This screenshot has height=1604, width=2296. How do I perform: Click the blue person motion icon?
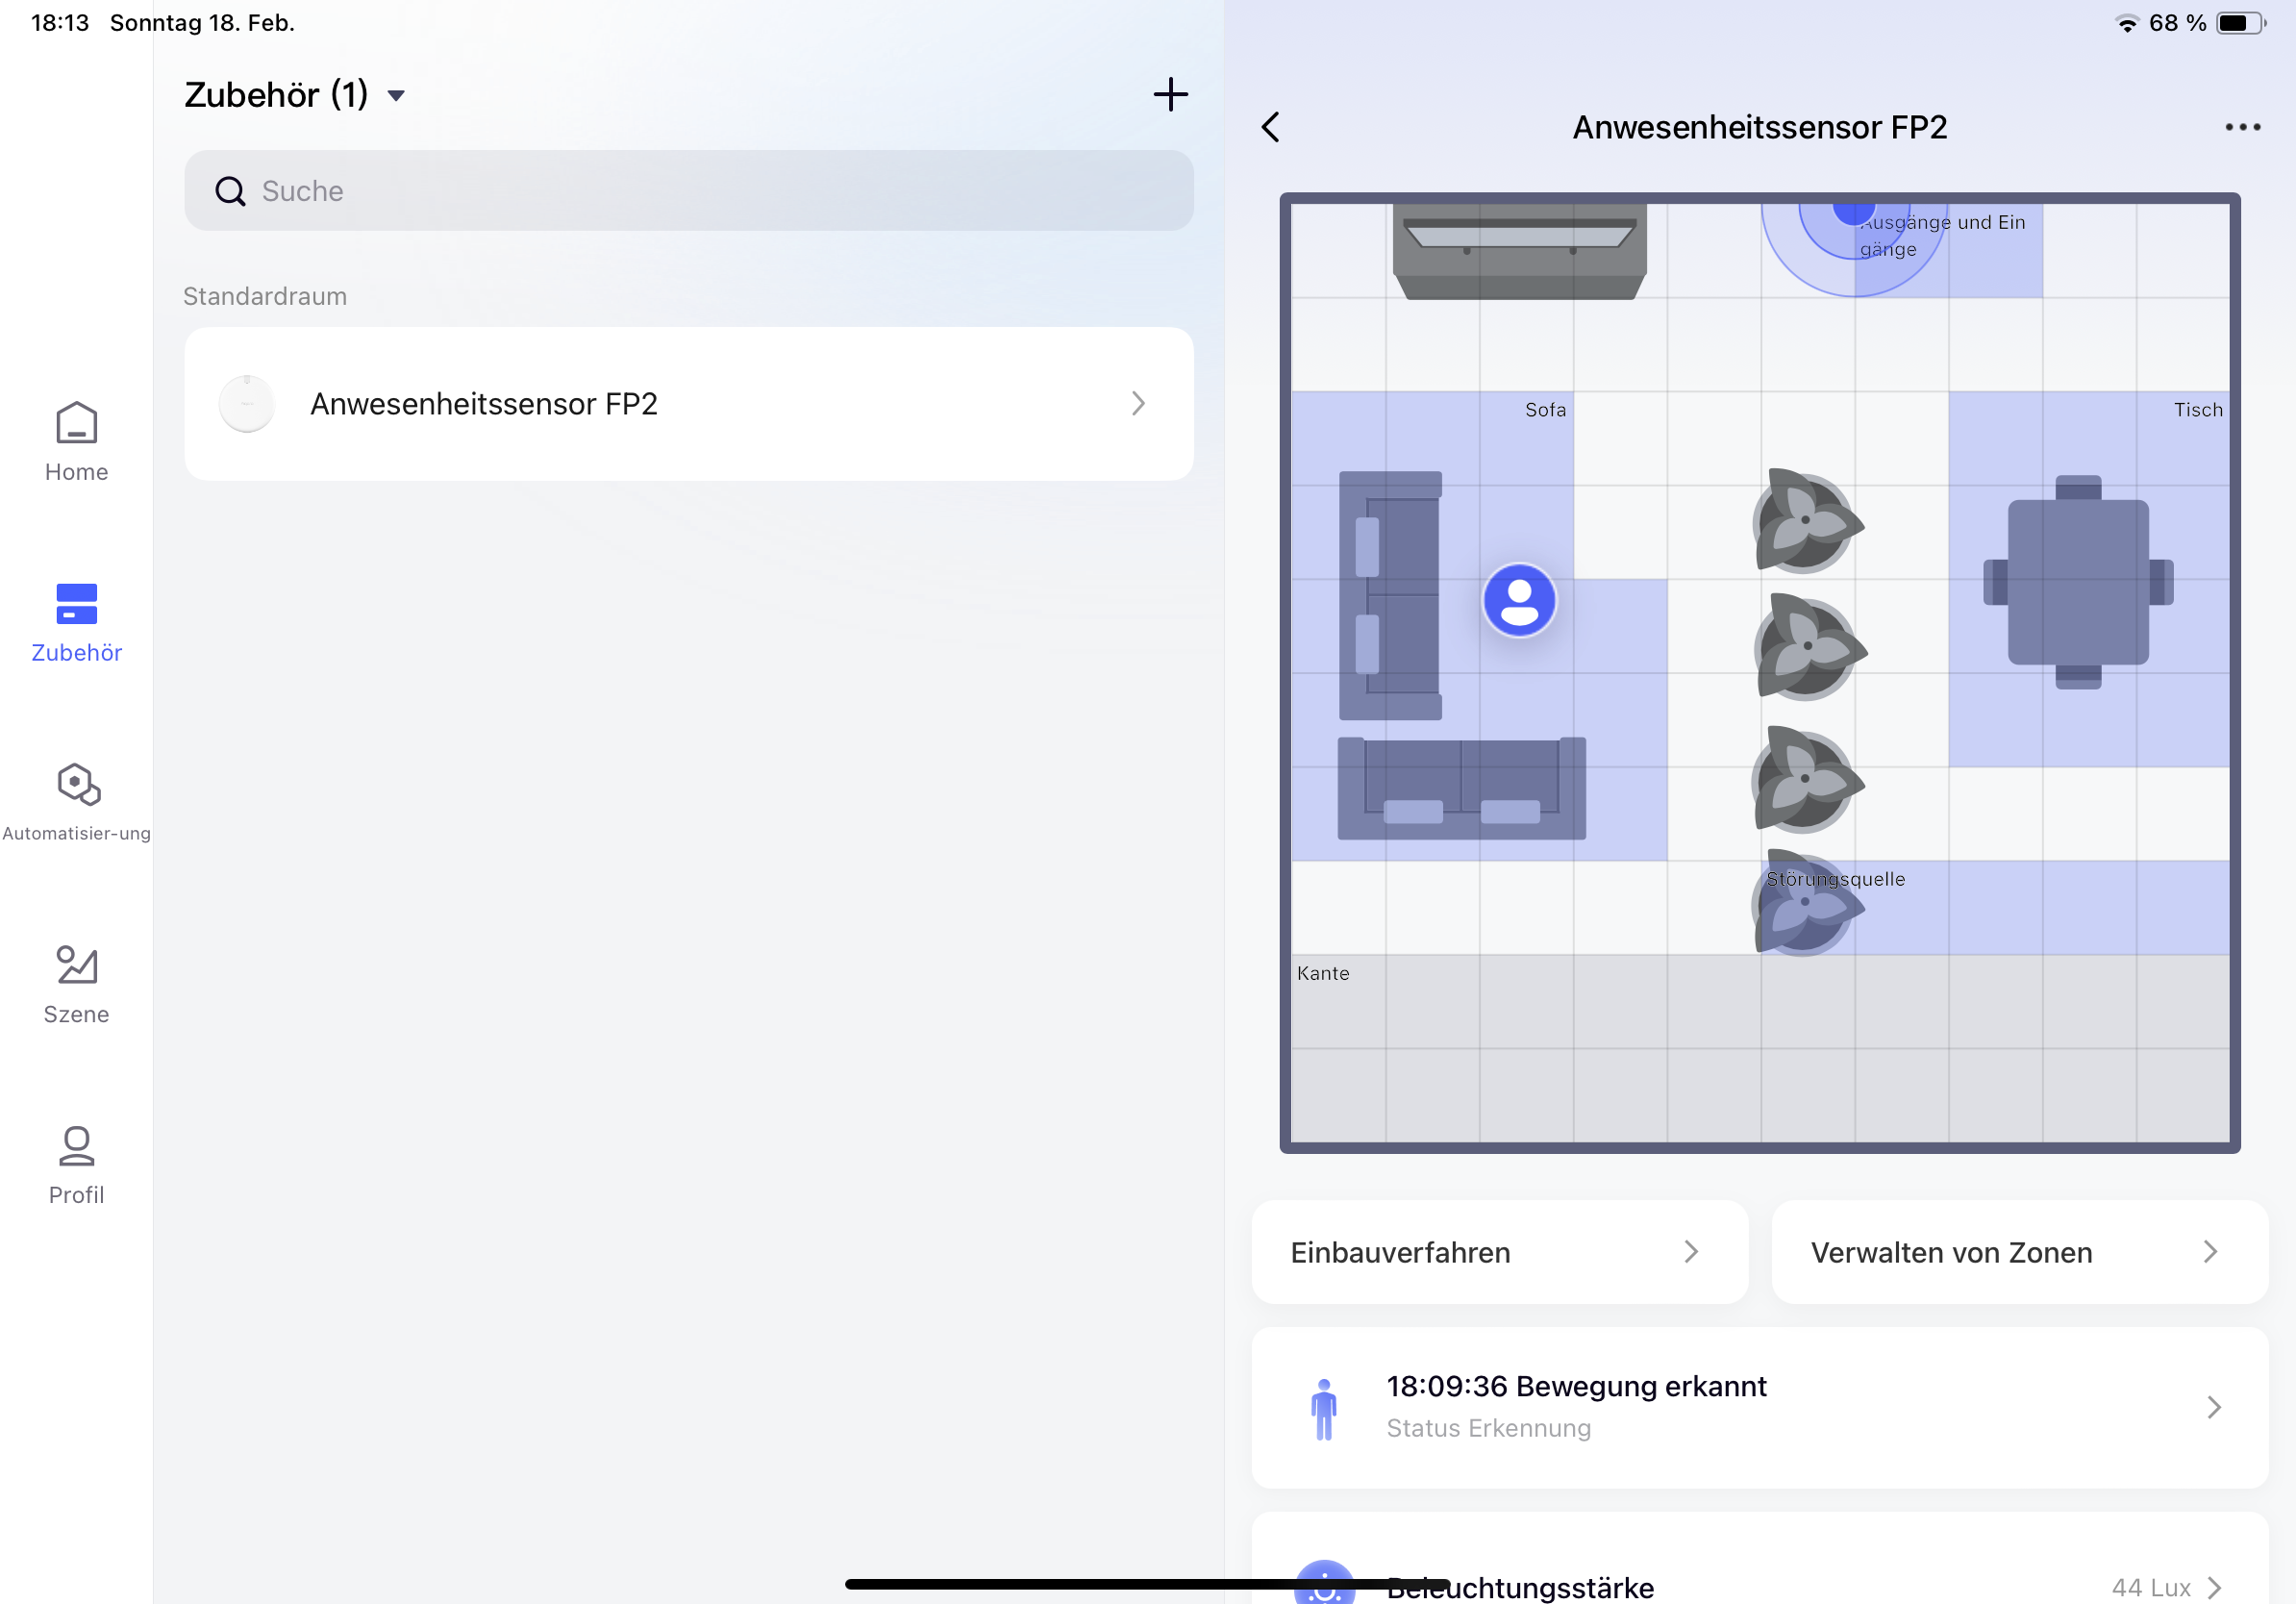(1323, 1409)
